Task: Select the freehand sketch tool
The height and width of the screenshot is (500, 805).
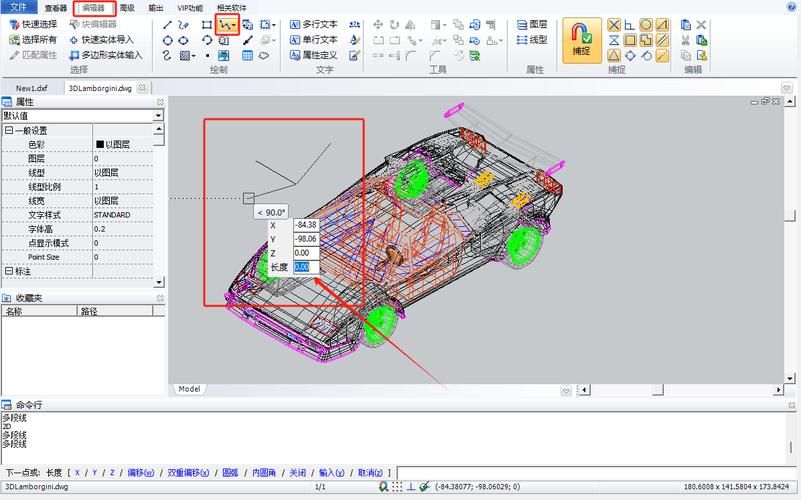Action: coord(183,25)
